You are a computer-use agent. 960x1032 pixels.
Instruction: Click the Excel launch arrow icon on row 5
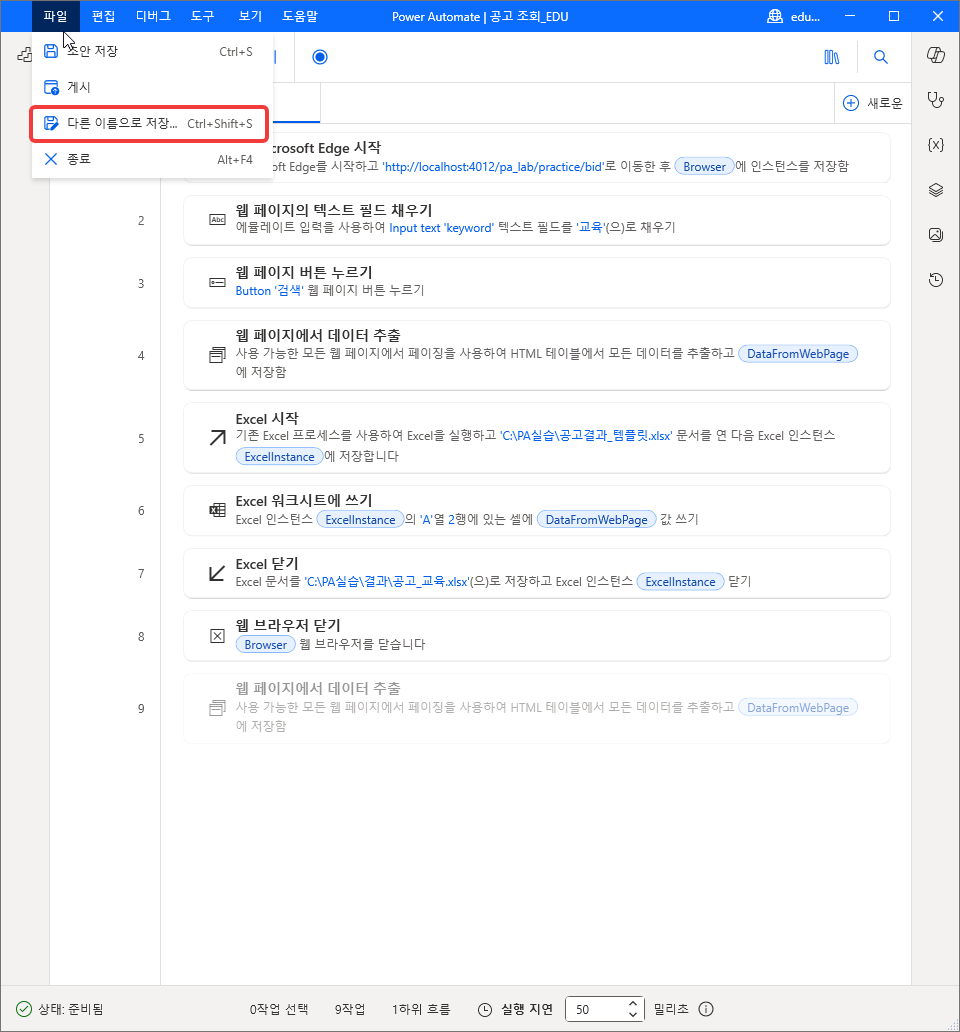[x=217, y=438]
